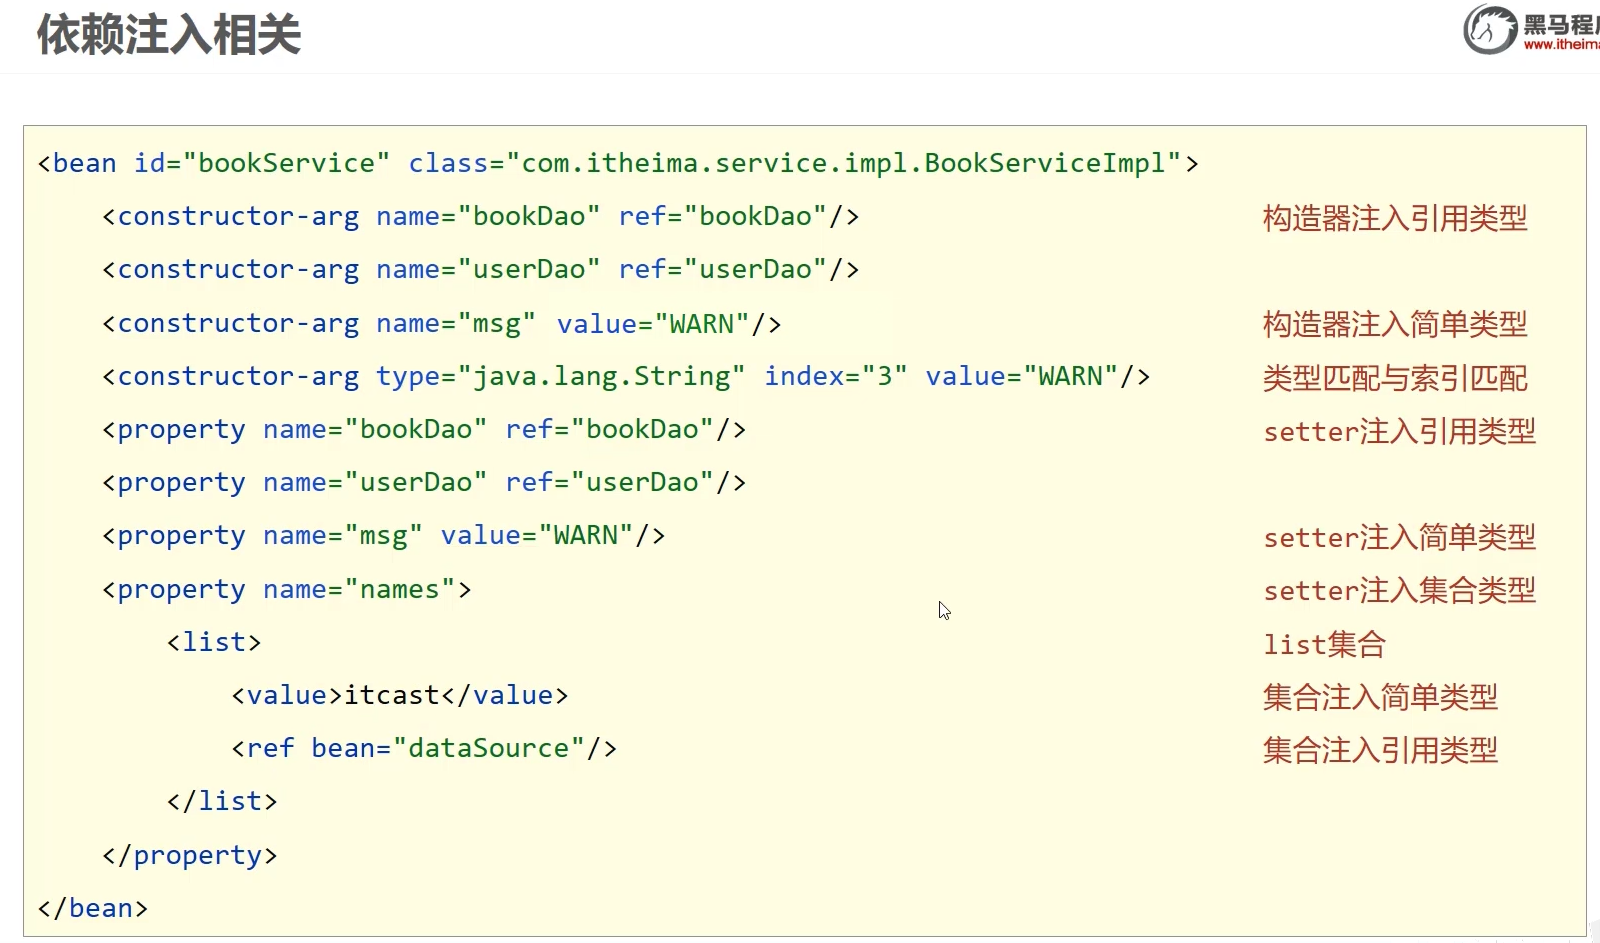Click the property name="names" opening tag
1600x943 pixels.
(x=286, y=590)
